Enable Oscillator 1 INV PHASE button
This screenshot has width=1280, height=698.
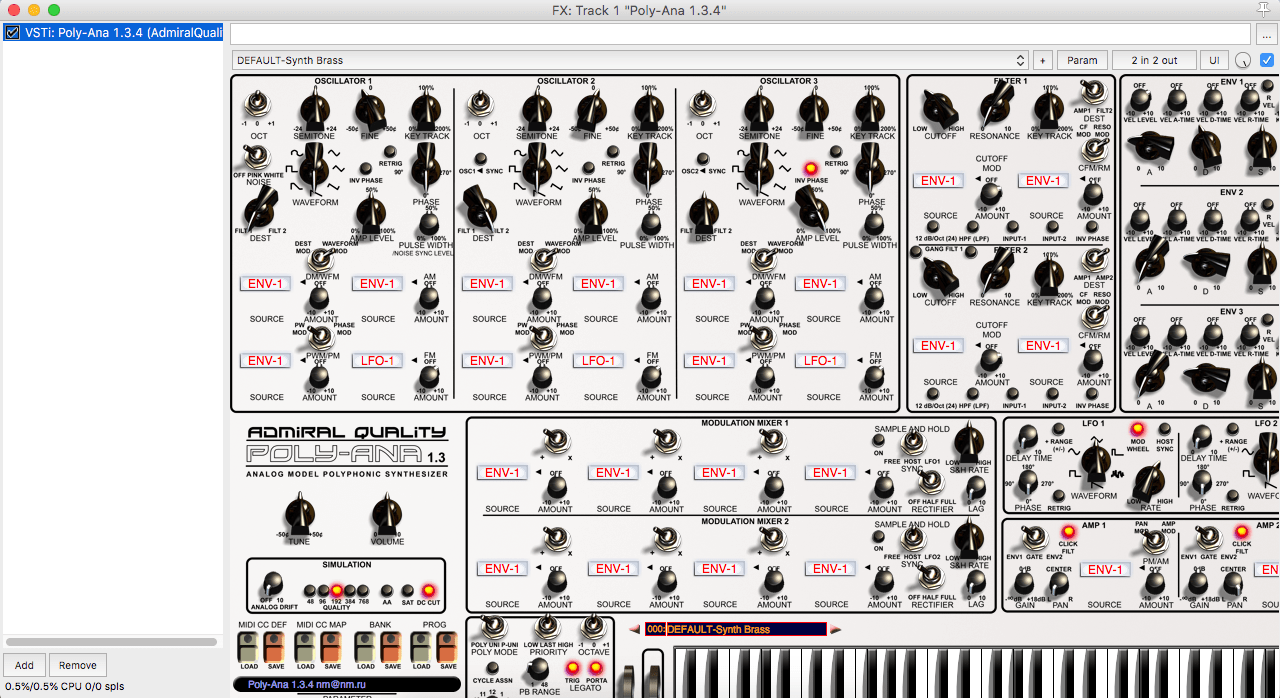click(x=365, y=168)
